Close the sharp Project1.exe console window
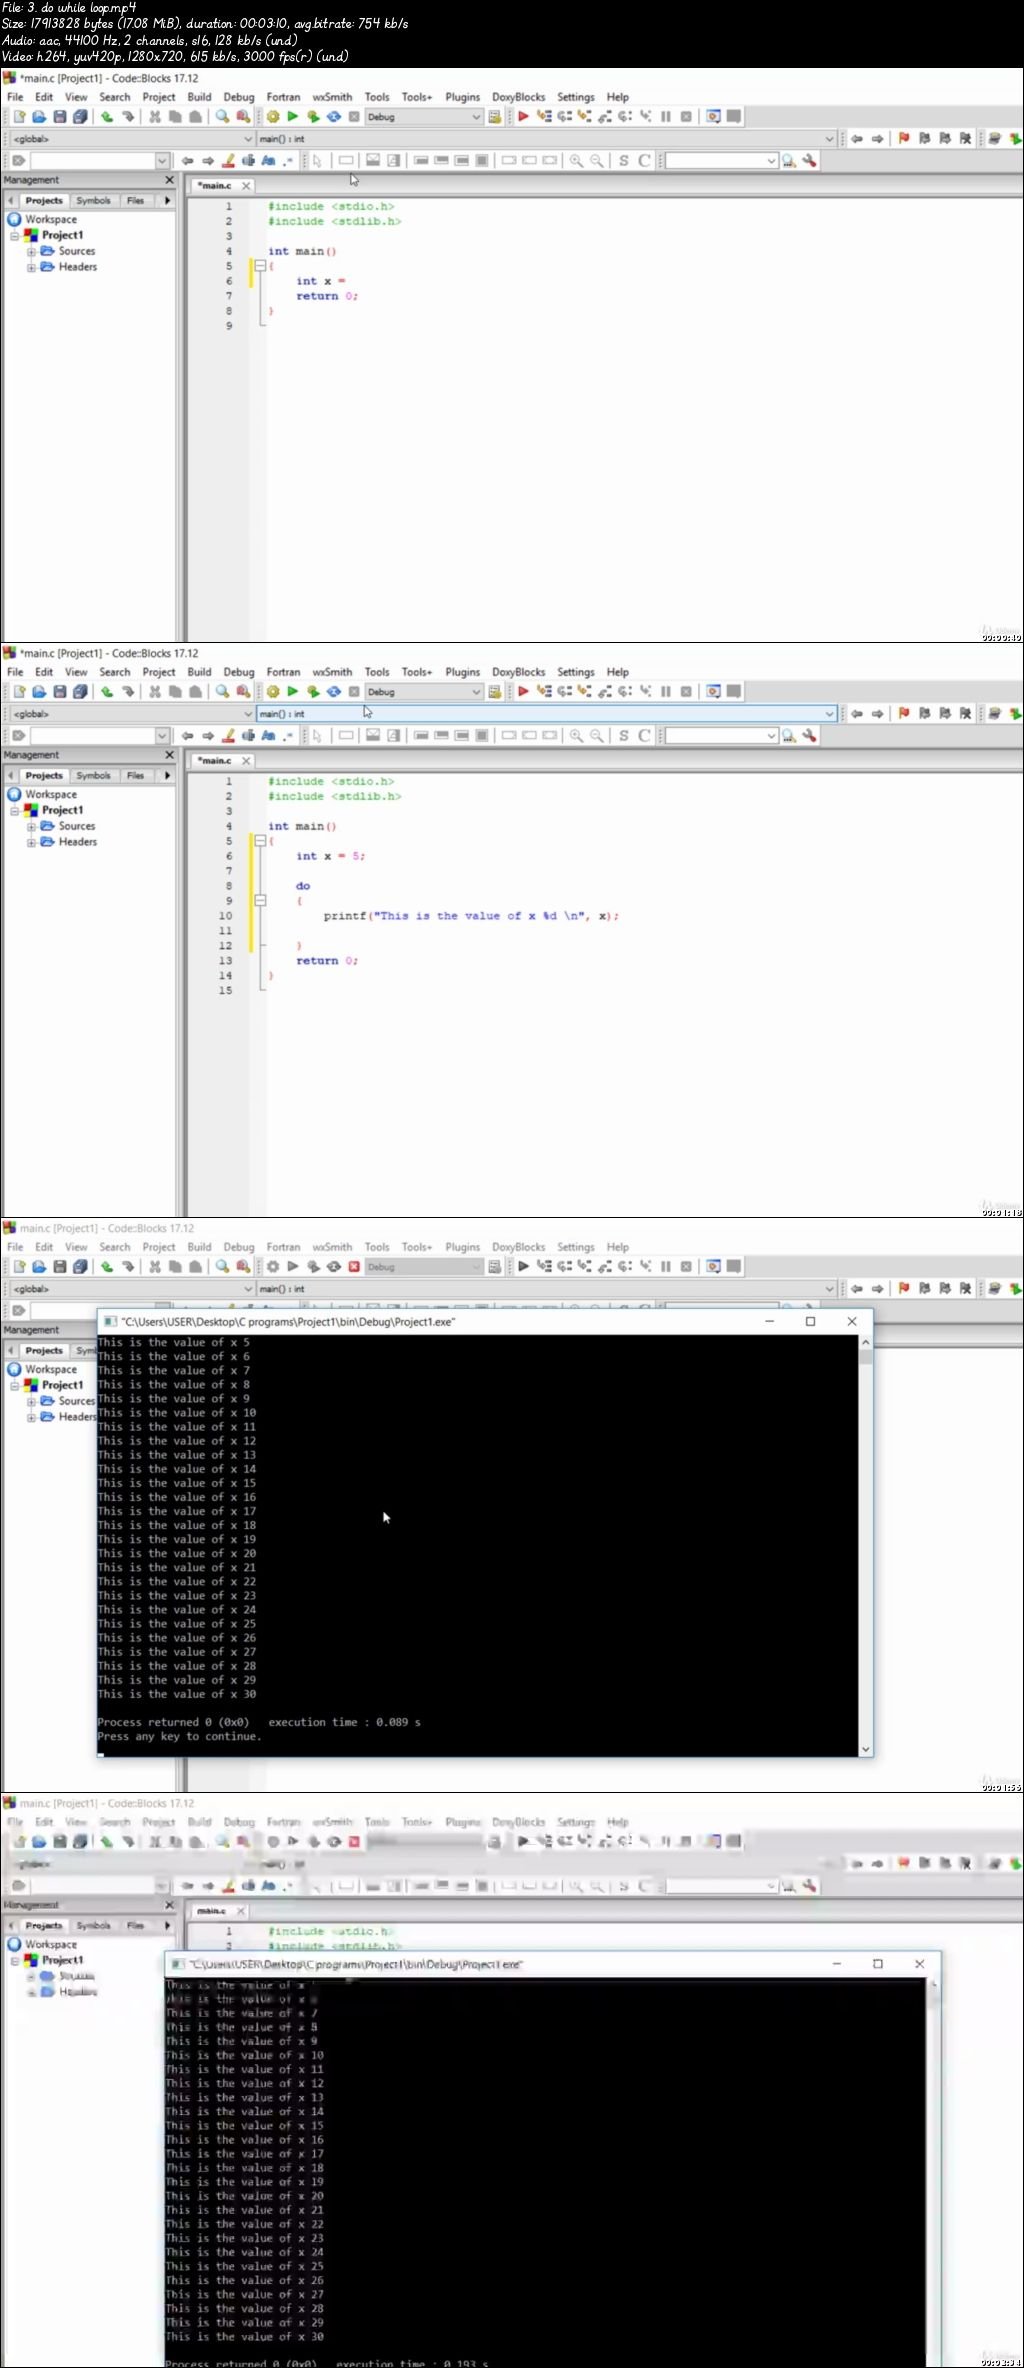Image resolution: width=1024 pixels, height=2368 pixels. pos(851,1321)
